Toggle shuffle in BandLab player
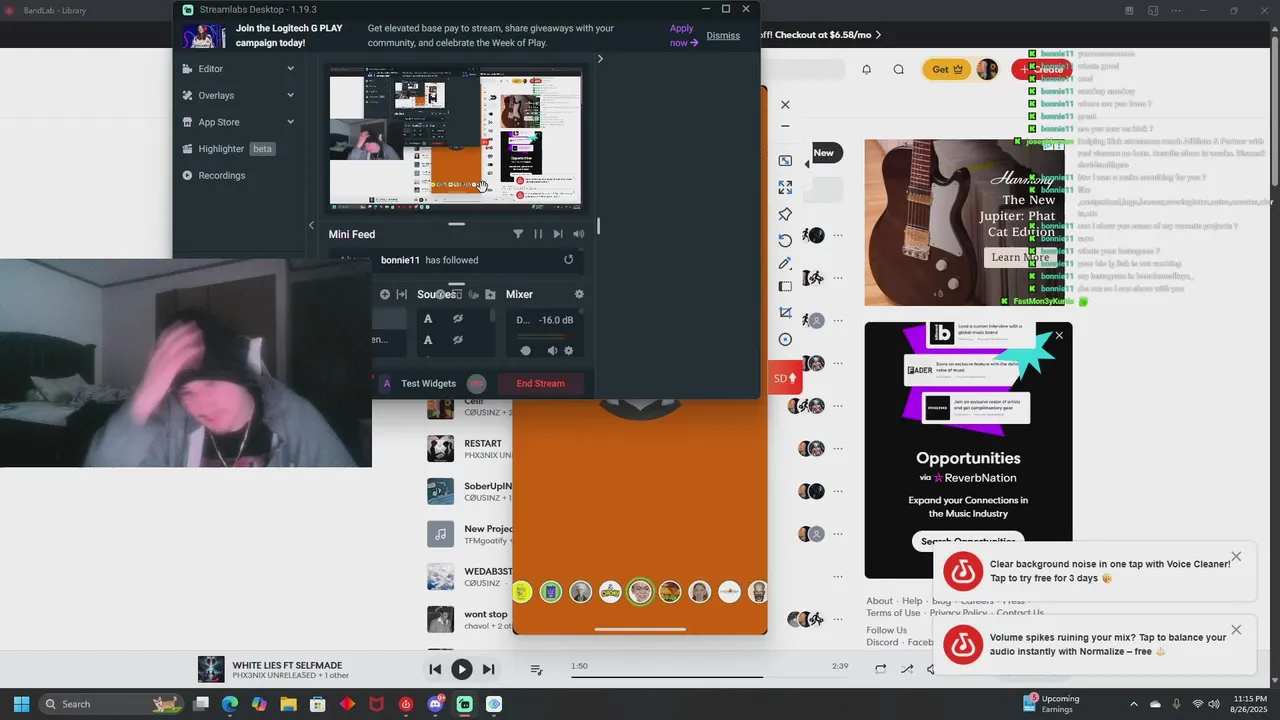 [x=906, y=670]
